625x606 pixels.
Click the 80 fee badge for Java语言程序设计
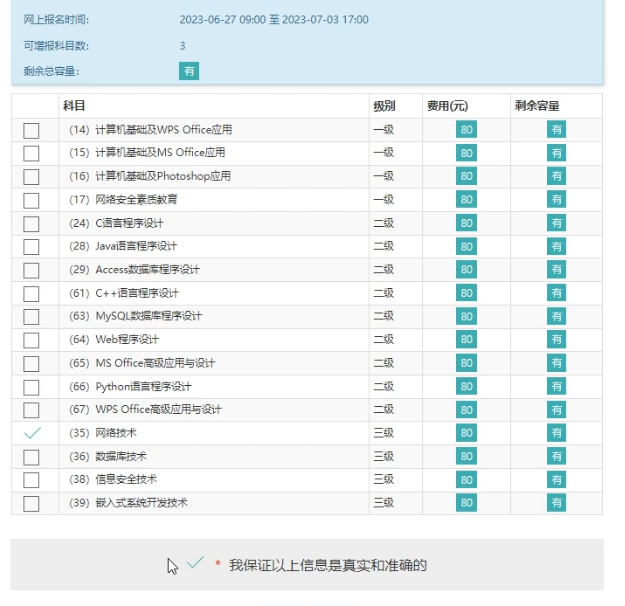[x=466, y=246]
